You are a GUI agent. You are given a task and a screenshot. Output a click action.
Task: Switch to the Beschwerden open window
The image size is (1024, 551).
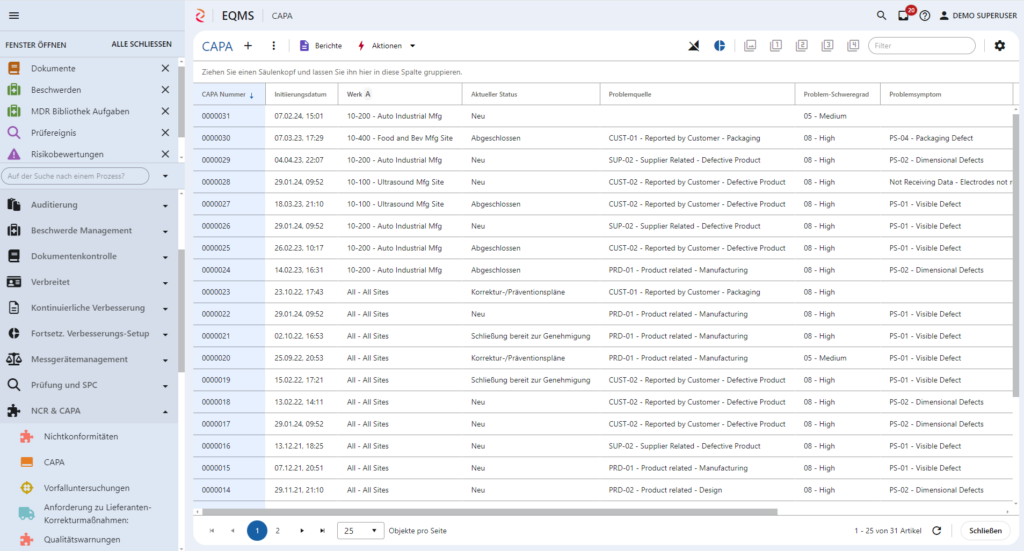[56, 89]
